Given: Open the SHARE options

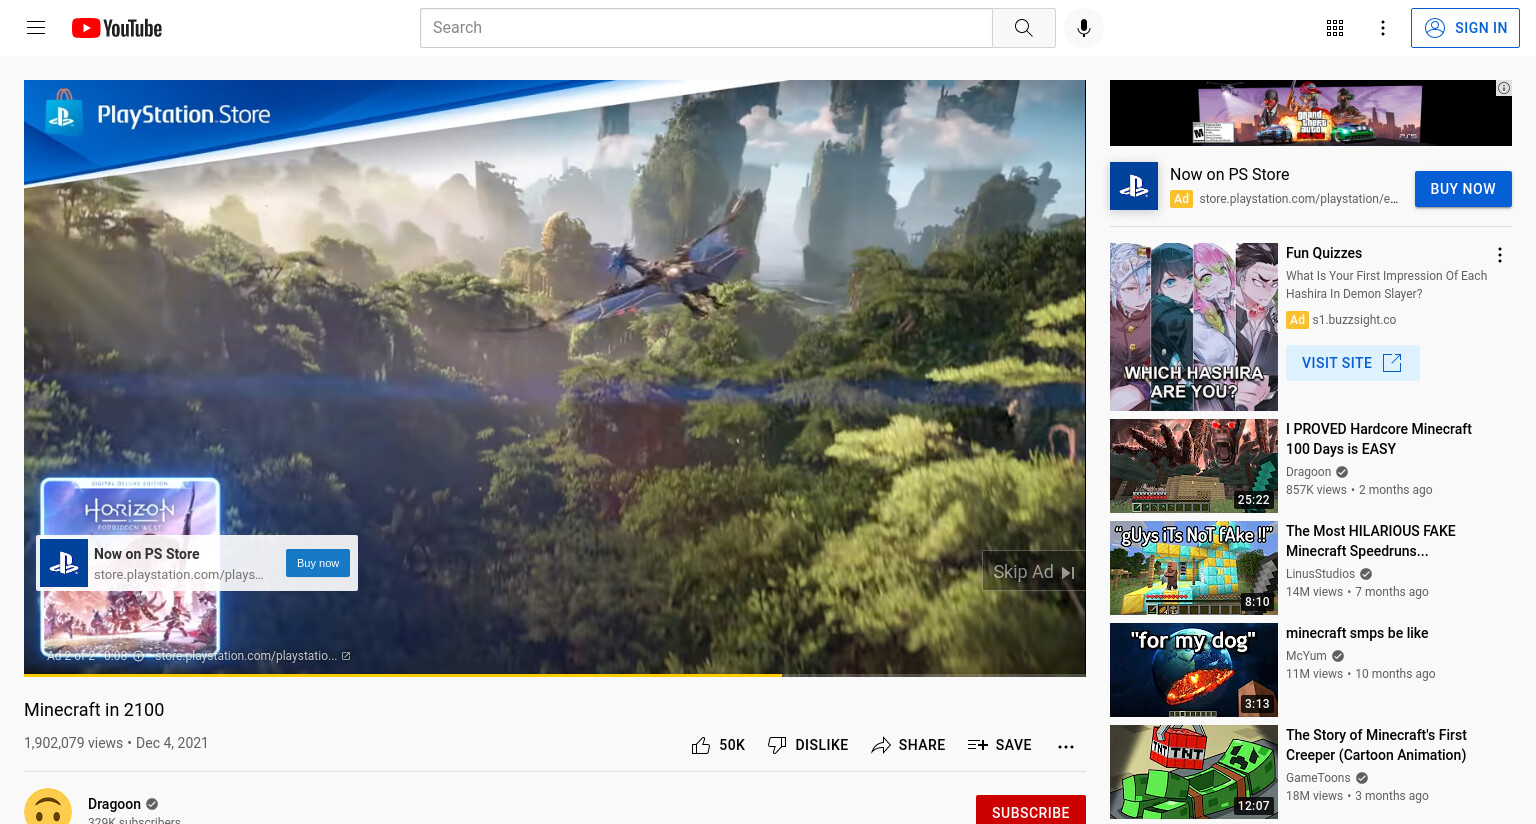Looking at the screenshot, I should [x=908, y=745].
